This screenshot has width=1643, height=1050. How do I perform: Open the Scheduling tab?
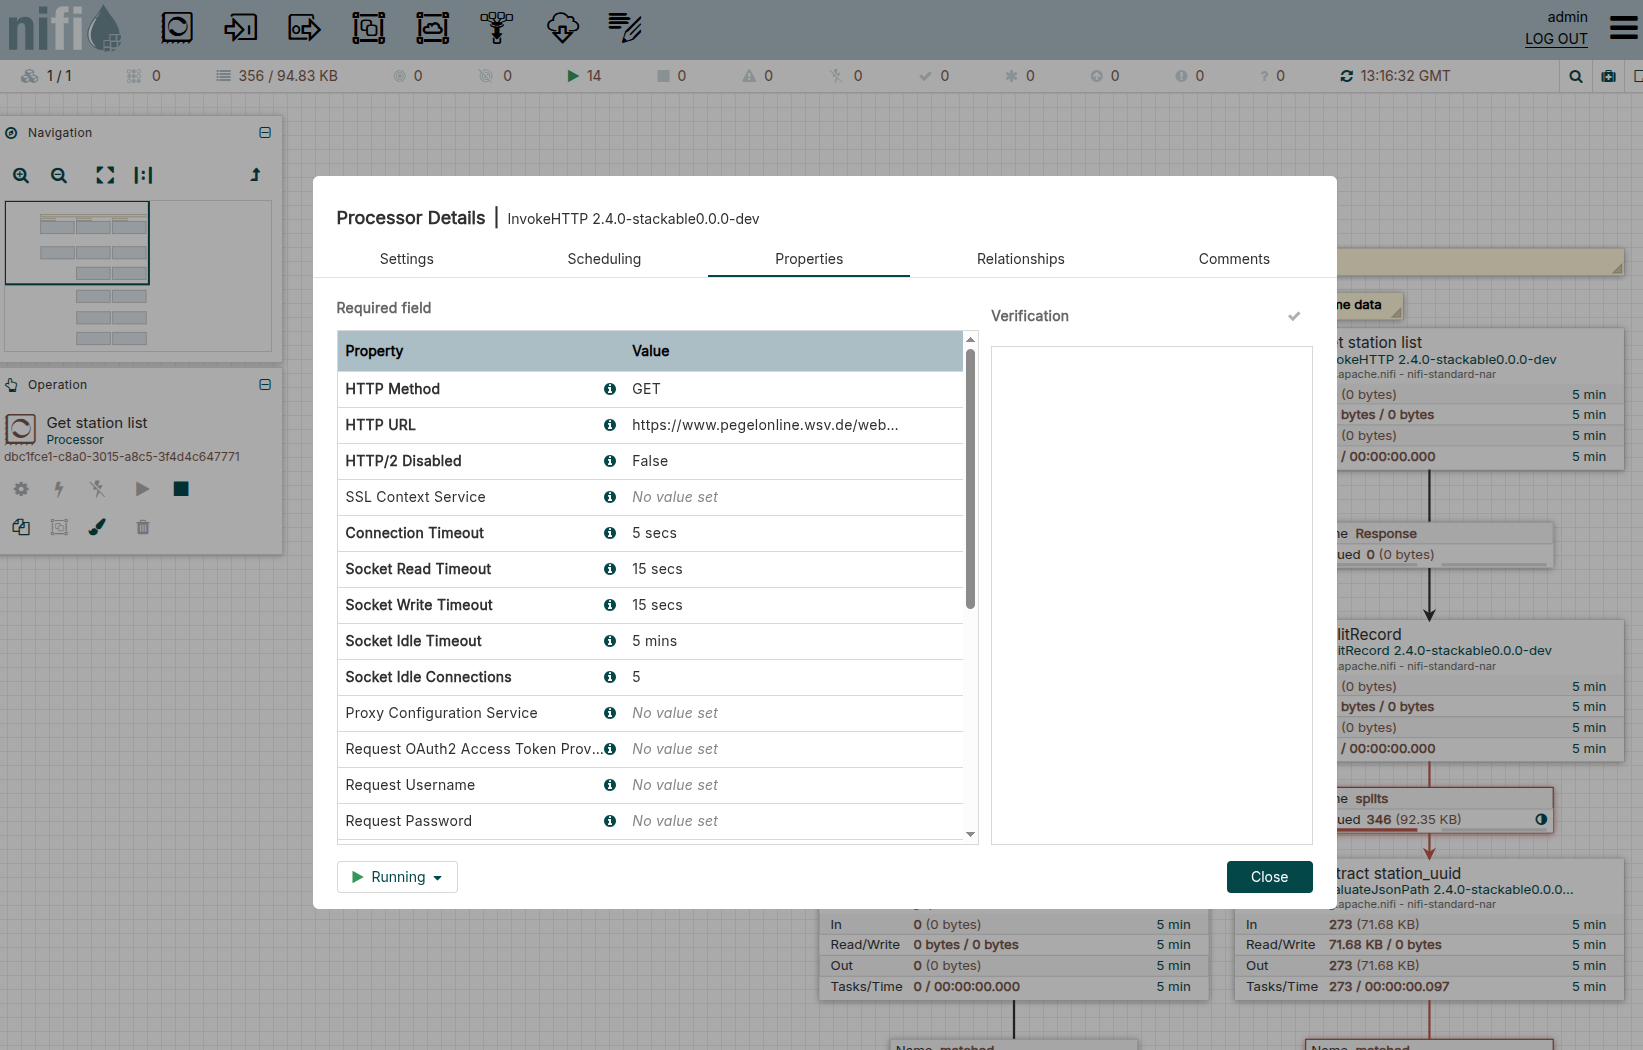[x=604, y=259]
